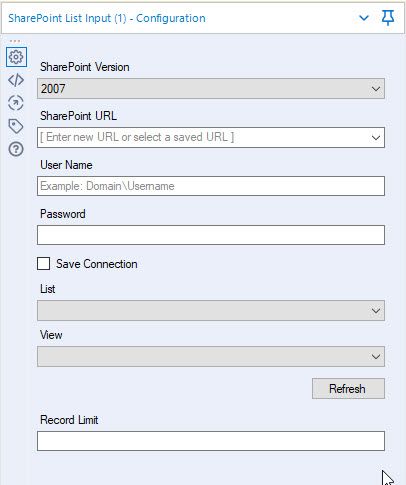This screenshot has height=485, width=406.
Task: Open the List dropdown
Action: [211, 311]
